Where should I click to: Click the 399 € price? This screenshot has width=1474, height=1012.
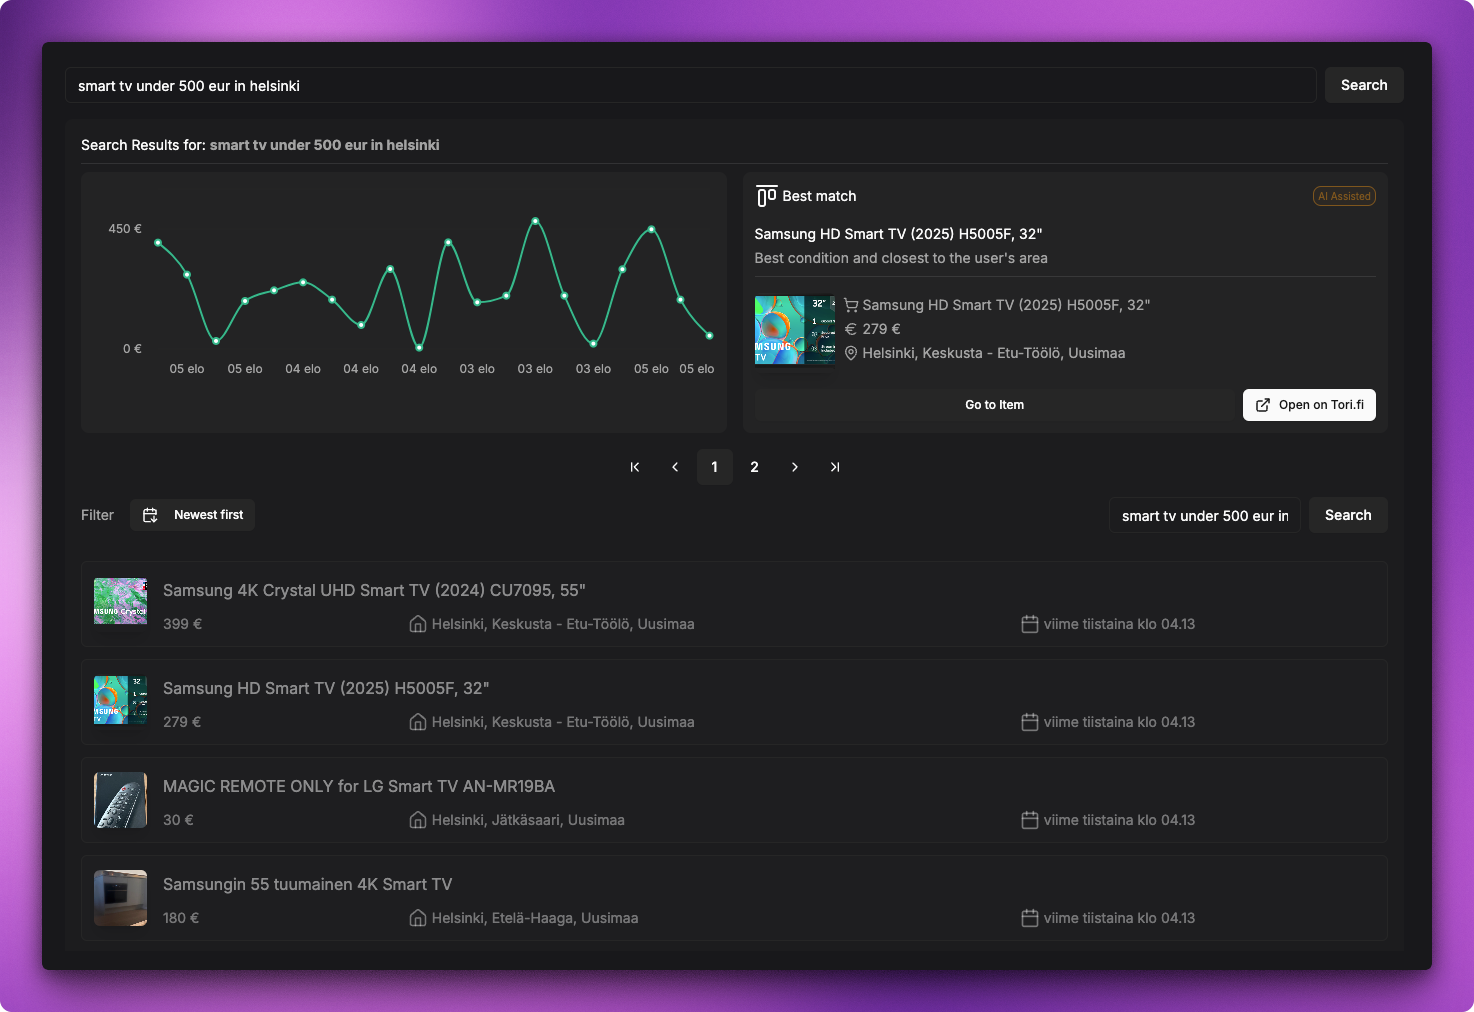pos(182,624)
